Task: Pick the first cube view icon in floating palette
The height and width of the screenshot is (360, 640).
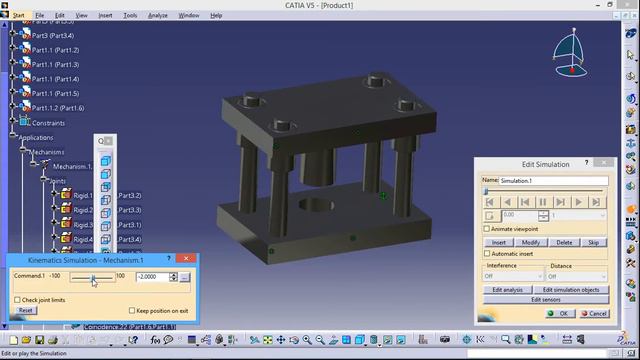Action: pyautogui.click(x=105, y=161)
